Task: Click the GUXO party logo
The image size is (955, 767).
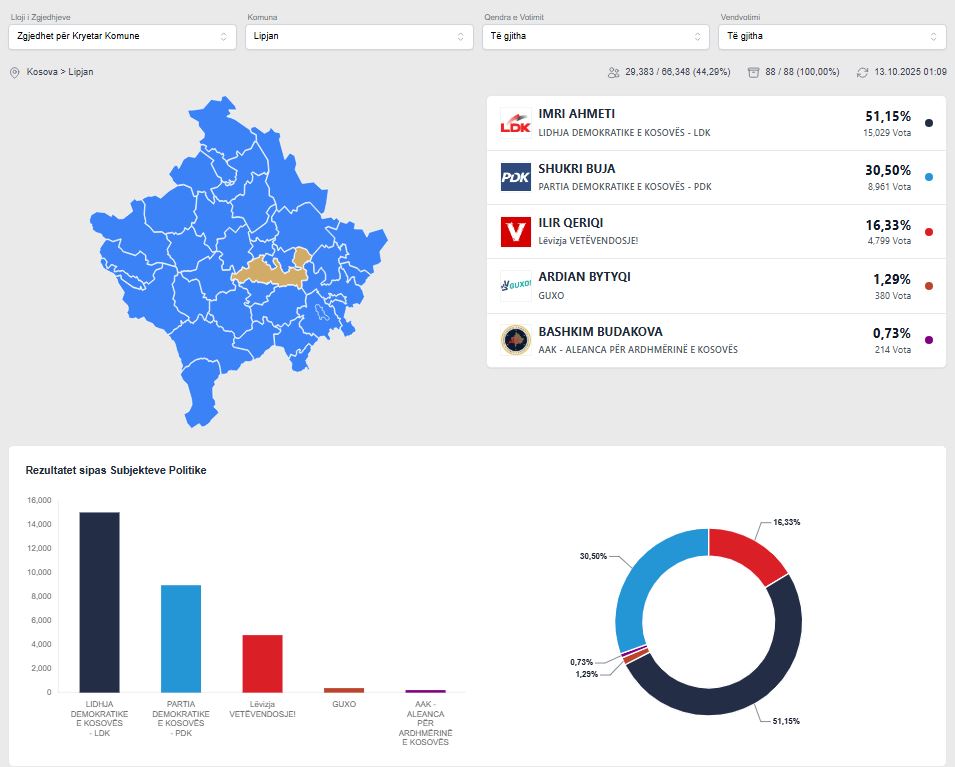Action: (515, 286)
